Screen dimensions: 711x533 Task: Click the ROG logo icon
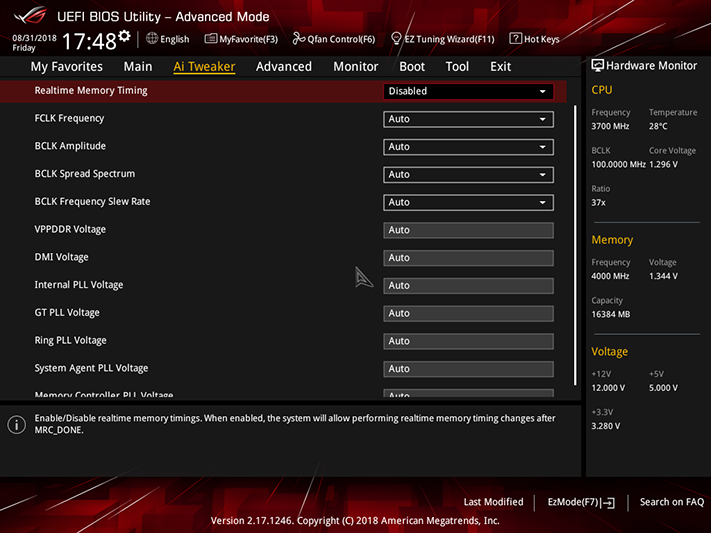[31, 16]
